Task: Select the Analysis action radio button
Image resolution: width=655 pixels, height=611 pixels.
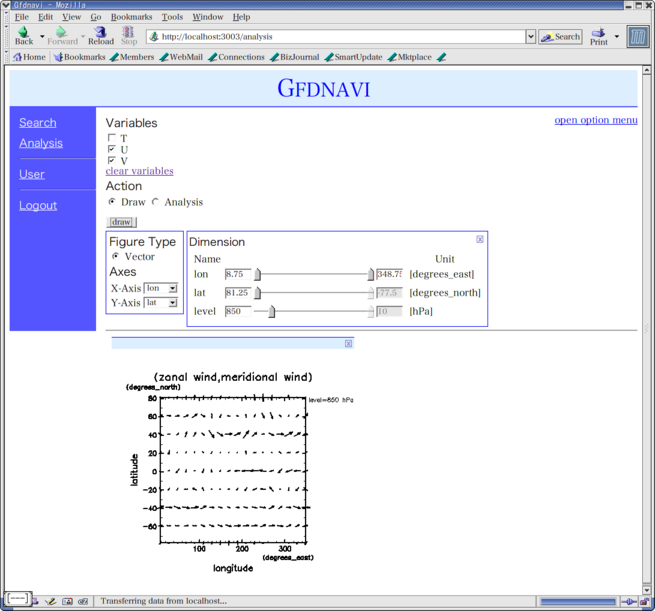Action: [x=156, y=202]
